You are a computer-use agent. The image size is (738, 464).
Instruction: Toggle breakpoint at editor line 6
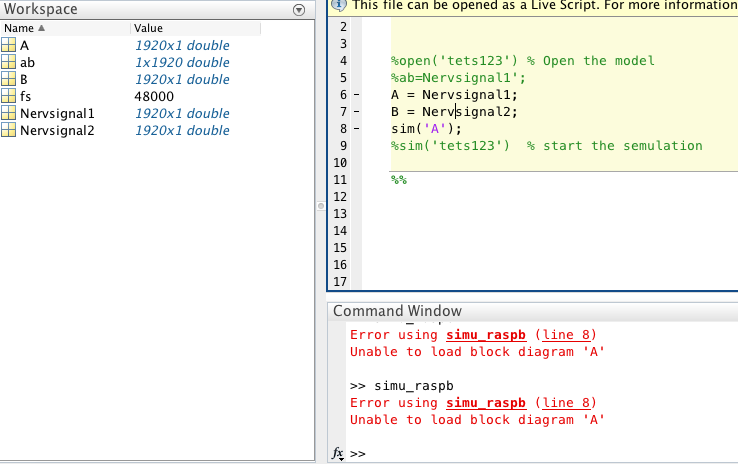(357, 95)
